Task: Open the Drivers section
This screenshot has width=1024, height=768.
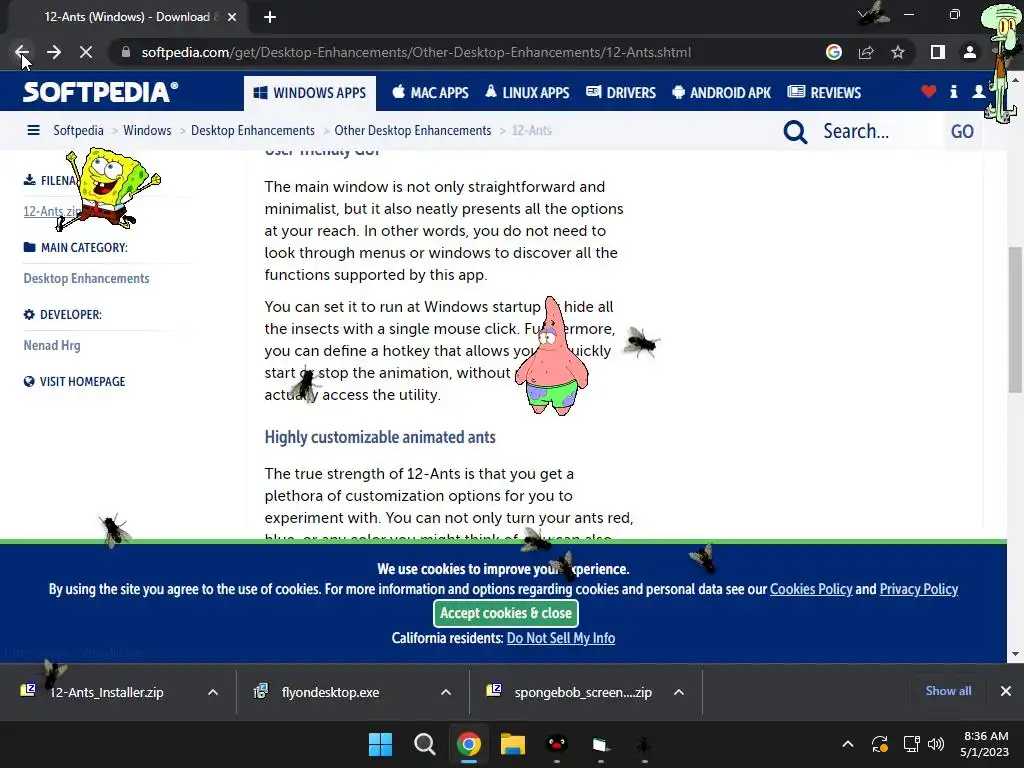Action: 621,93
